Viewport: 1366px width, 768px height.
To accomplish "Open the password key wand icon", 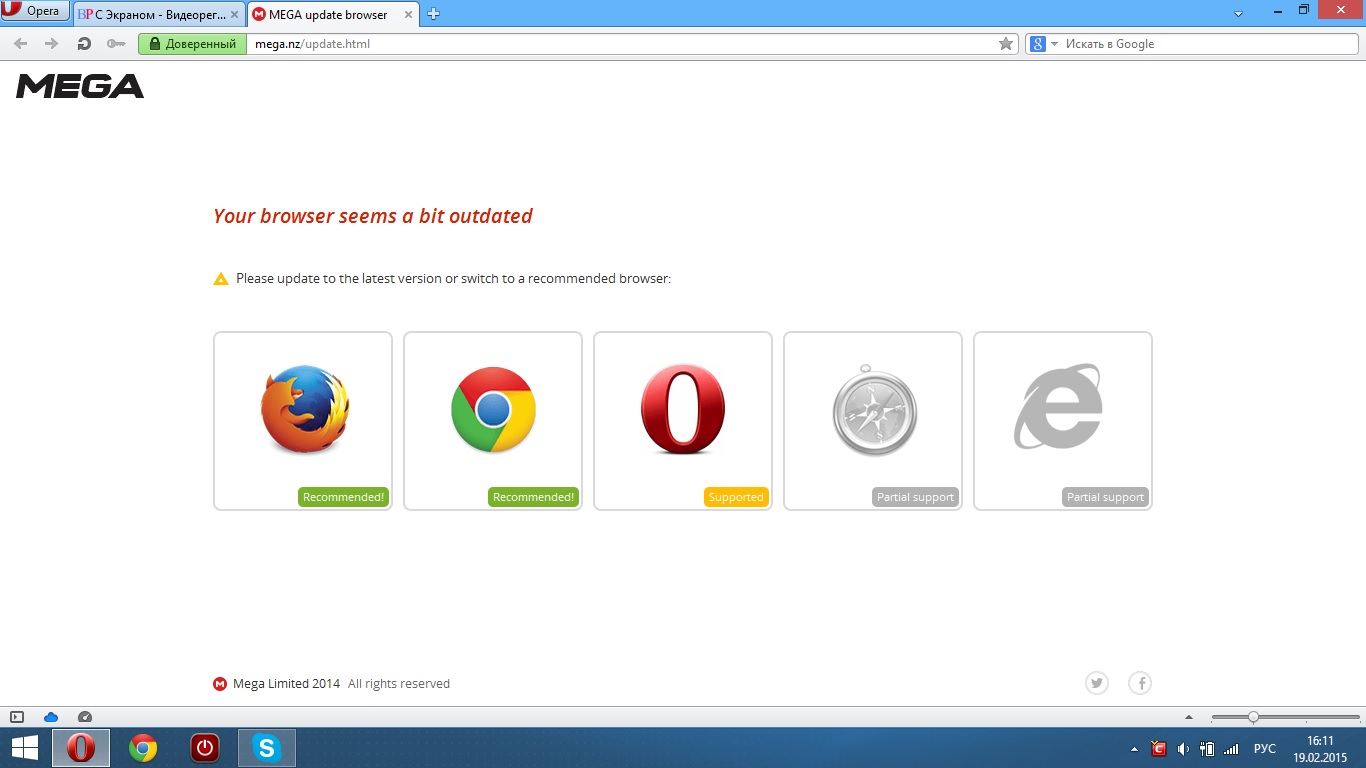I will pos(116,44).
